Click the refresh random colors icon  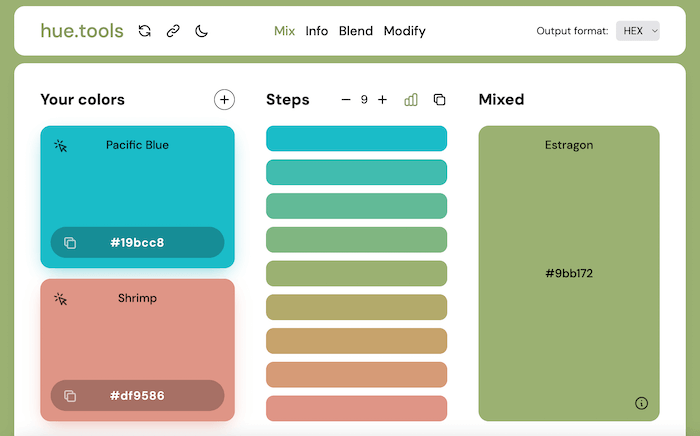(x=145, y=31)
